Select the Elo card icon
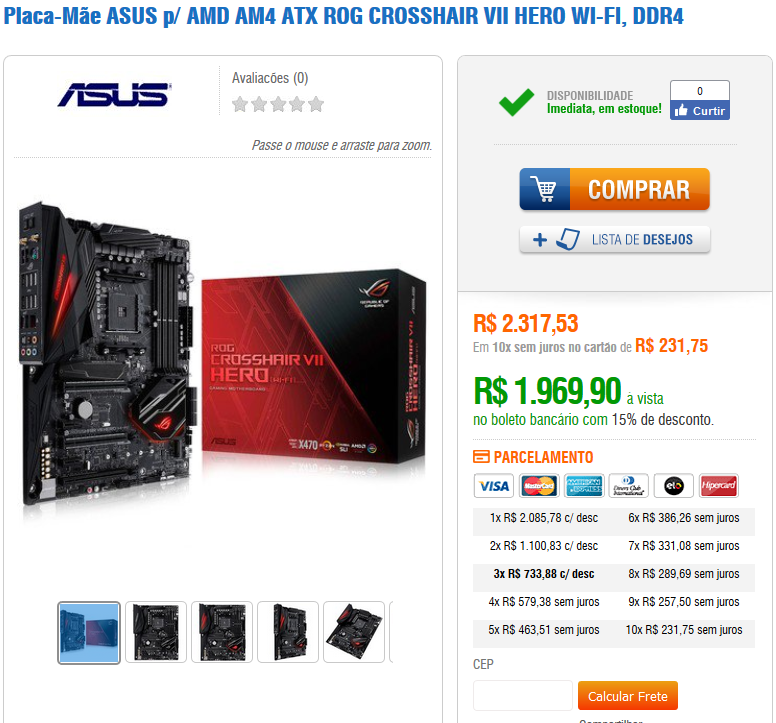This screenshot has width=776, height=723. [674, 486]
